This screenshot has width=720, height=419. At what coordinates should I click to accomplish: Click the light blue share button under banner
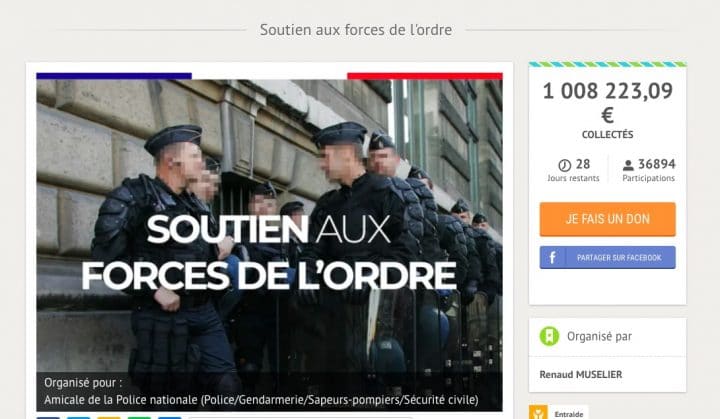coord(79,418)
